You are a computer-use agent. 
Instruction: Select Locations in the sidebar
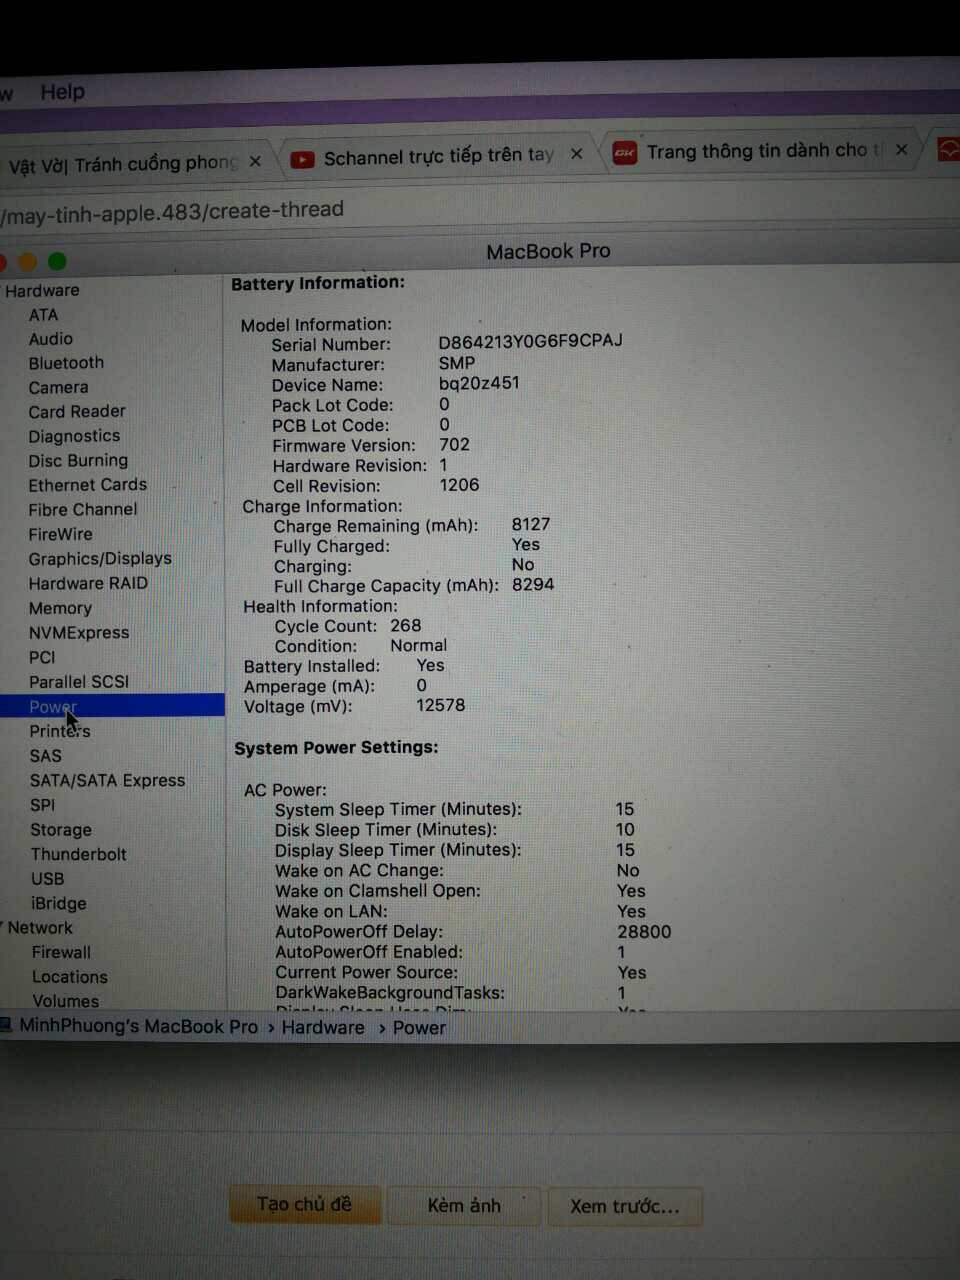[69, 977]
